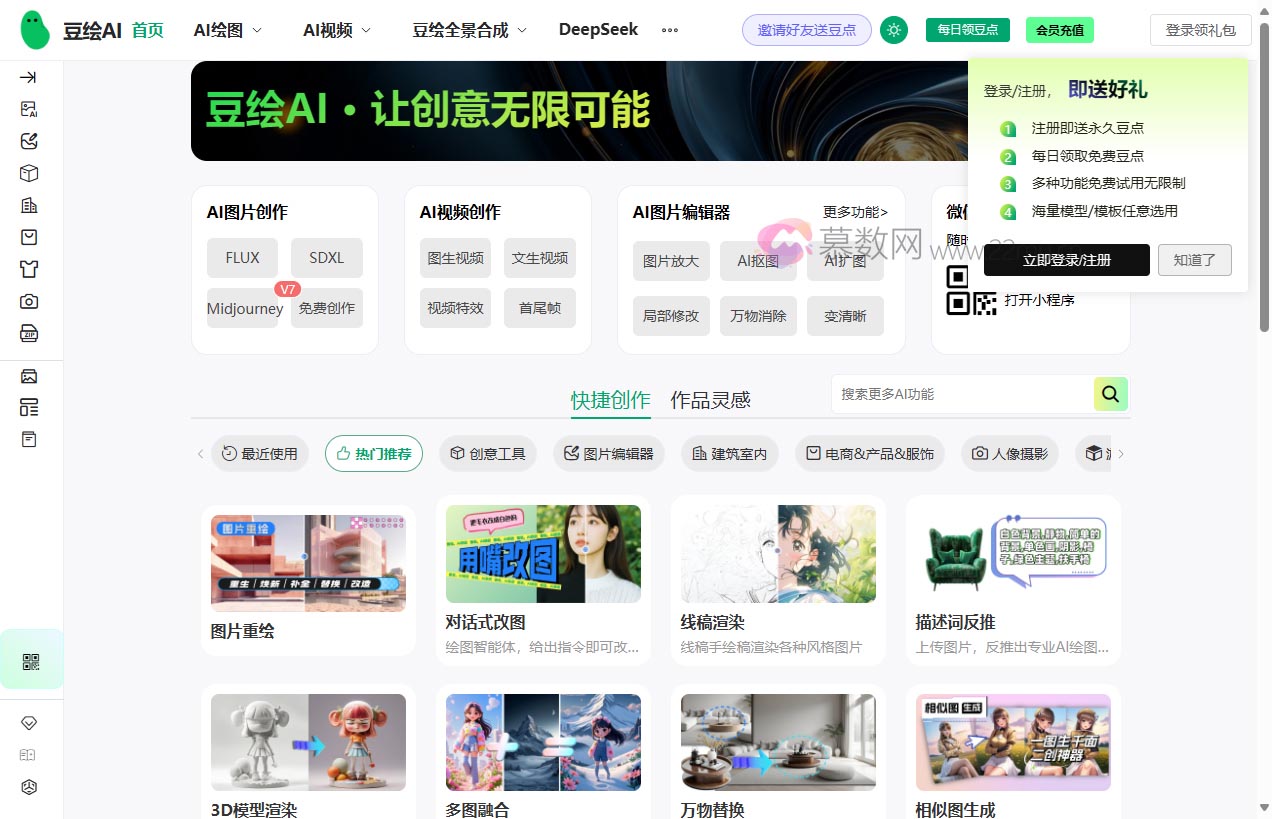Click the 立即登录/注册 button
The image size is (1272, 819).
(x=1066, y=260)
